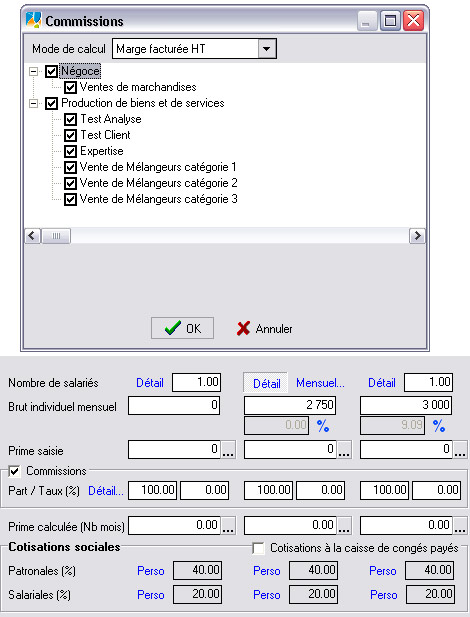This screenshot has height=617, width=470.
Task: Uncheck the Négoce checkbox
Action: (x=51, y=71)
